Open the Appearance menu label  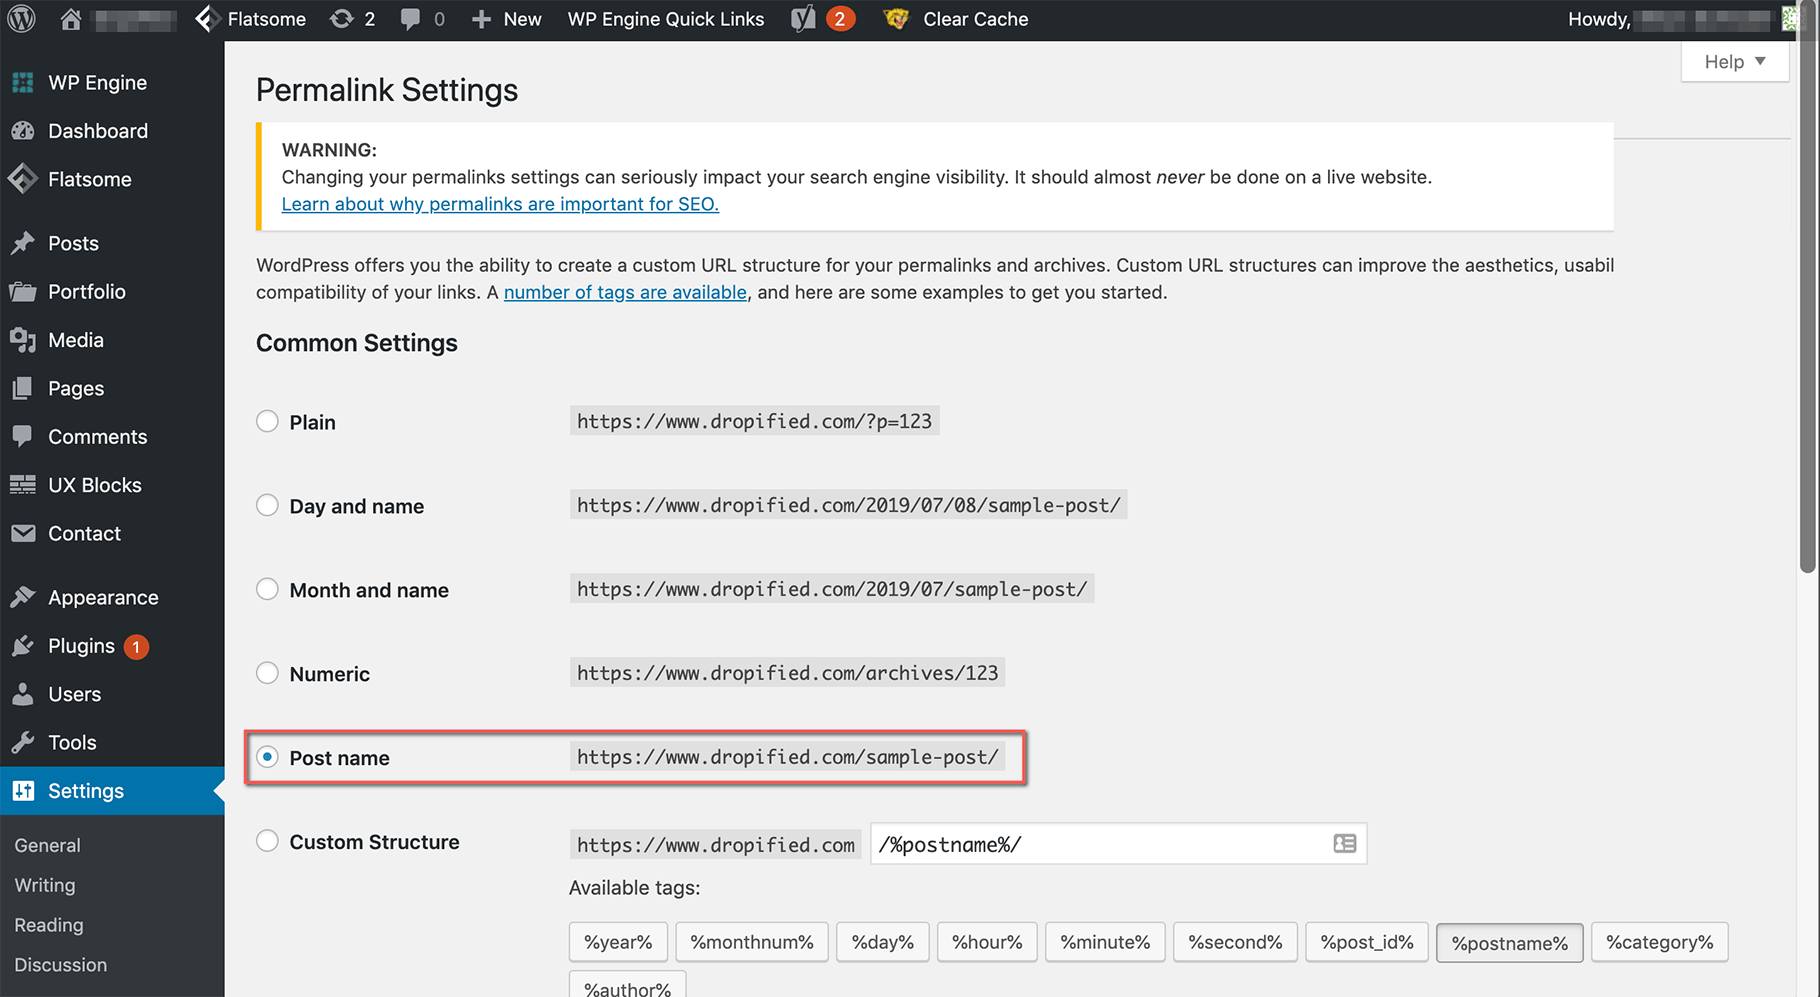click(x=103, y=597)
